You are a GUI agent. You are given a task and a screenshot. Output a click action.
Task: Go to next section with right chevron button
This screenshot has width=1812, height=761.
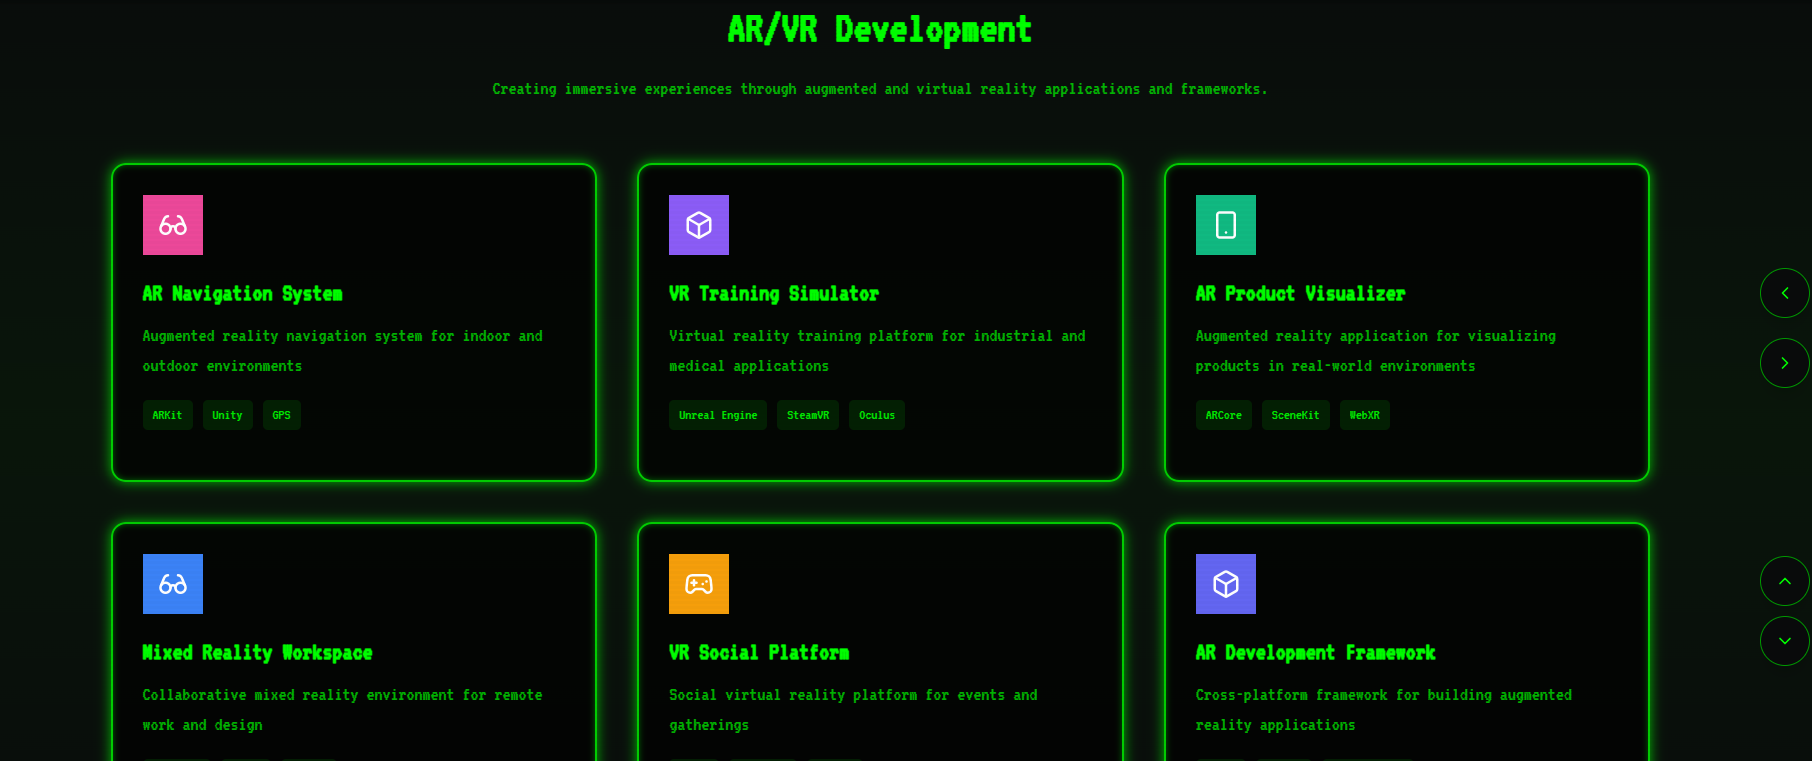click(1785, 363)
